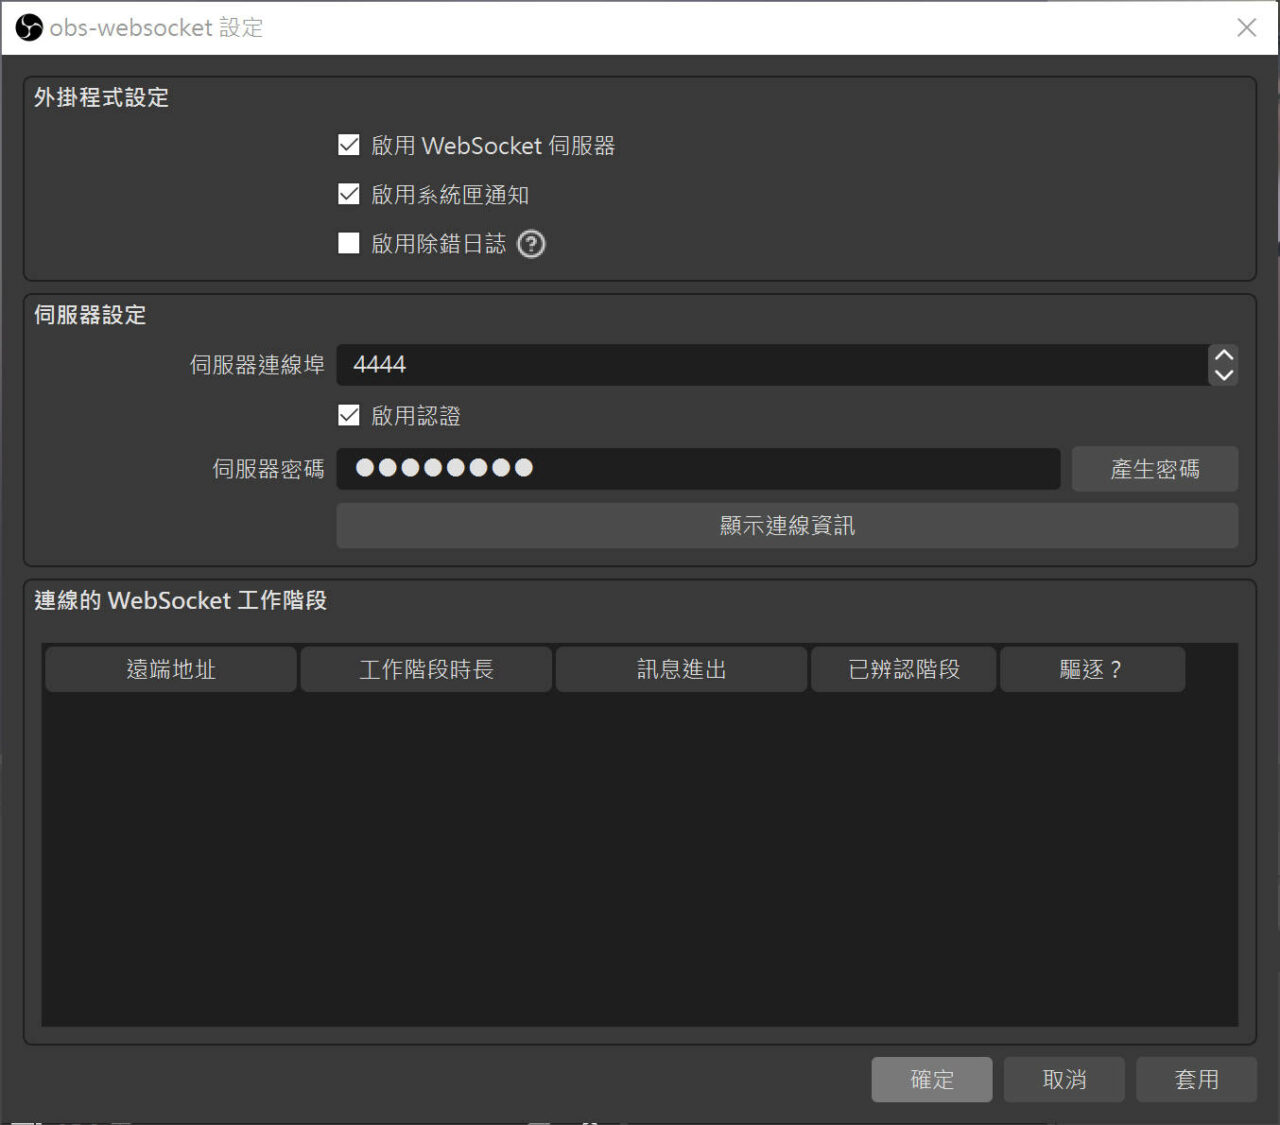Select the 驅逐? column header
1280x1125 pixels.
[x=1092, y=669]
